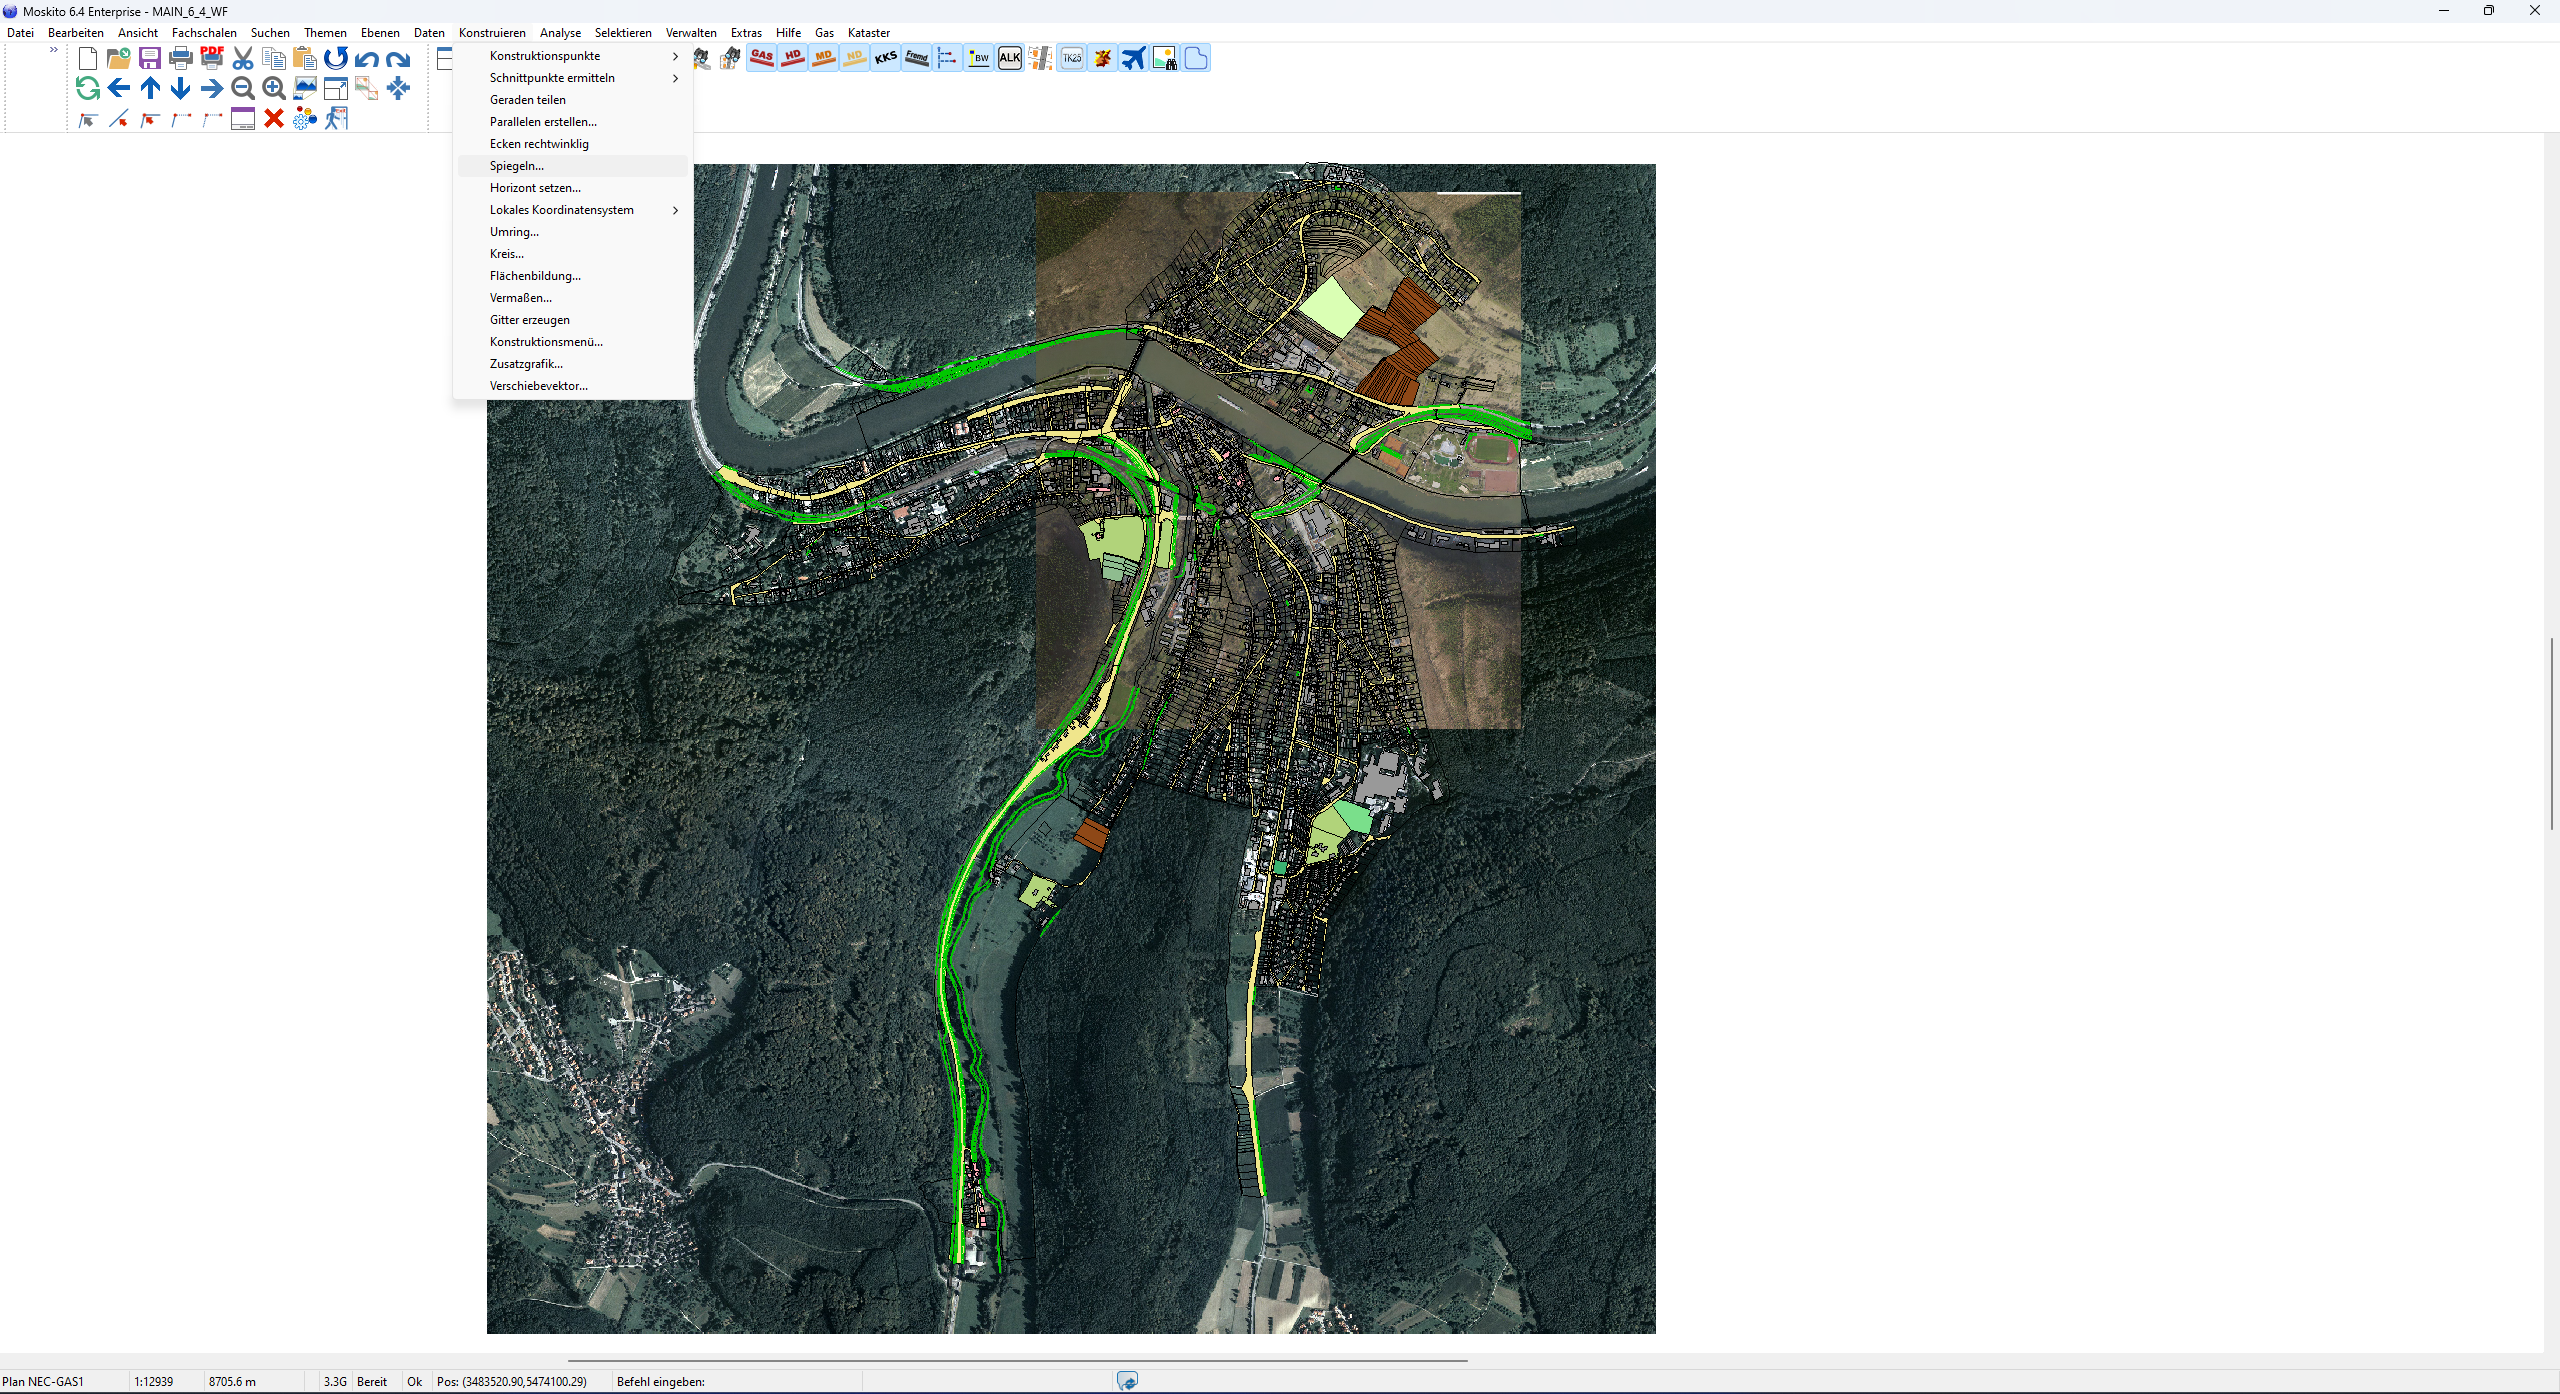This screenshot has height=1394, width=2560.
Task: Click the red X delete icon
Action: [274, 119]
